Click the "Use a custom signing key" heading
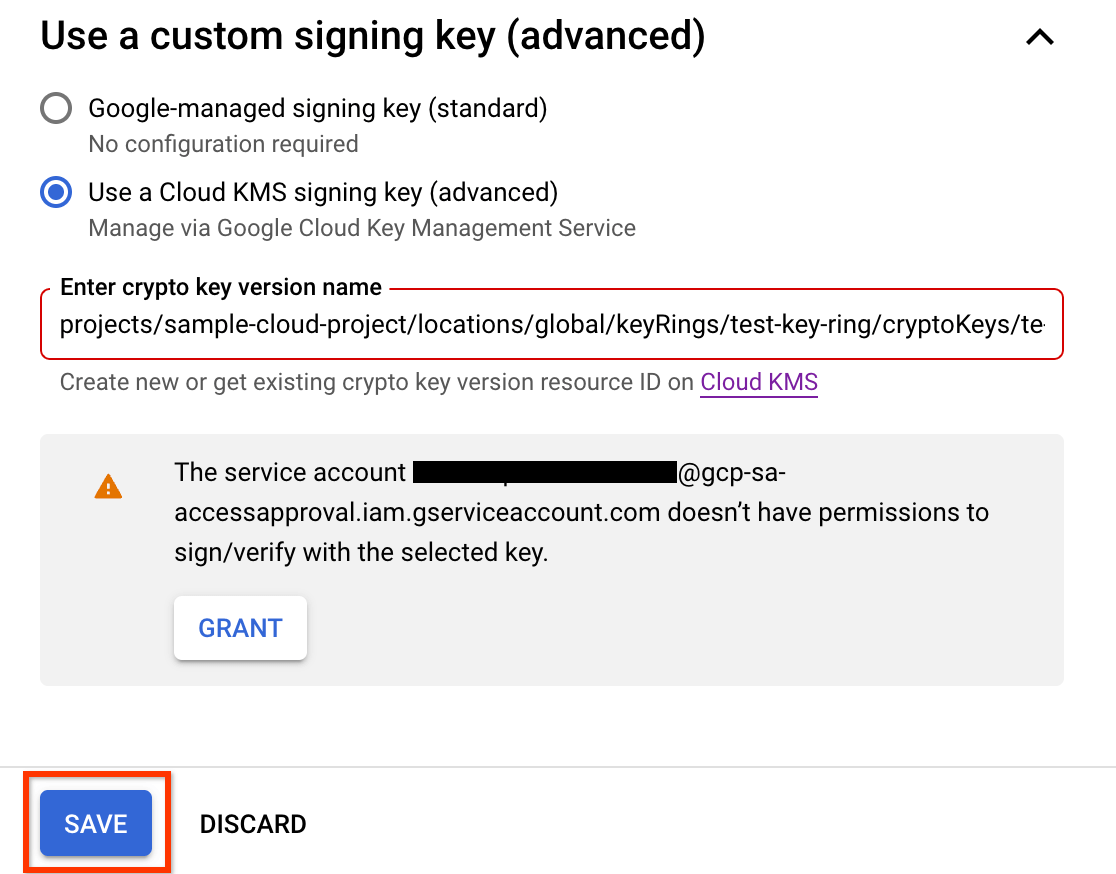 [373, 37]
